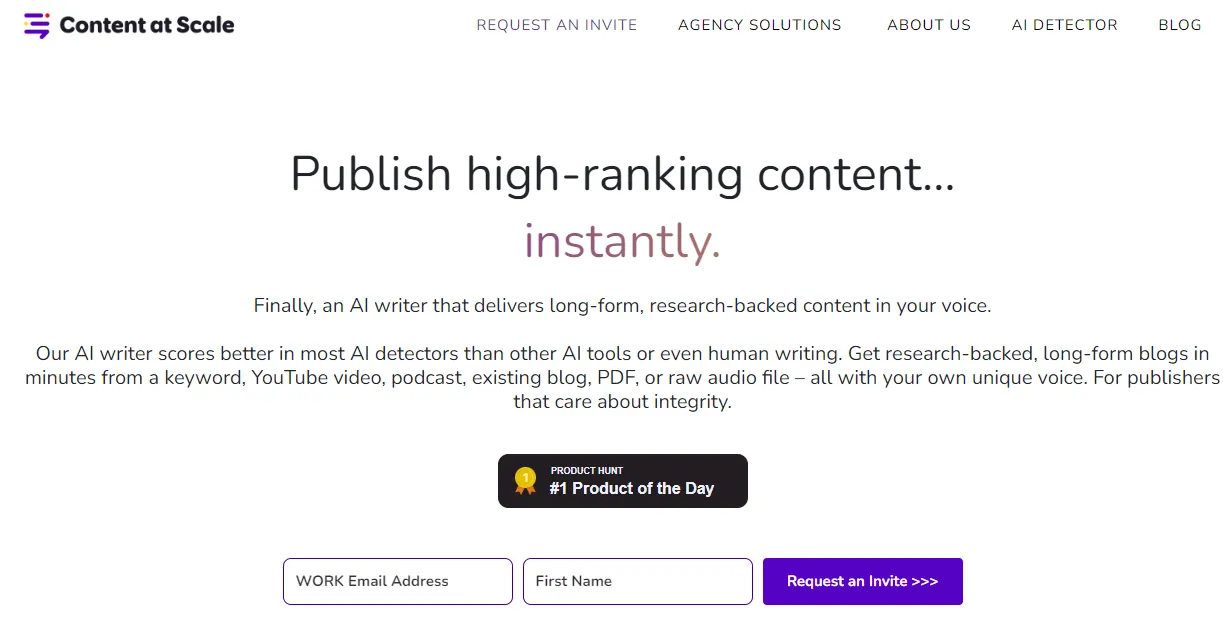Viewport: 1223px width, 641px height.
Task: Open the REQUEST AN INVITE navigation item
Action: (x=556, y=25)
